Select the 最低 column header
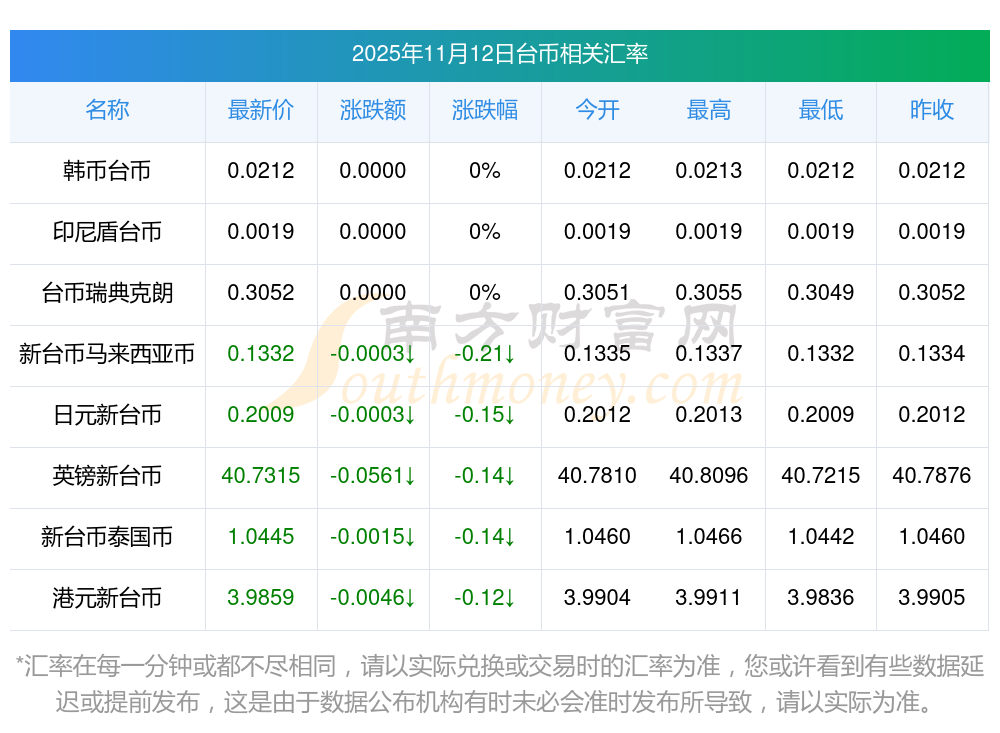This screenshot has width=1000, height=733. (821, 111)
